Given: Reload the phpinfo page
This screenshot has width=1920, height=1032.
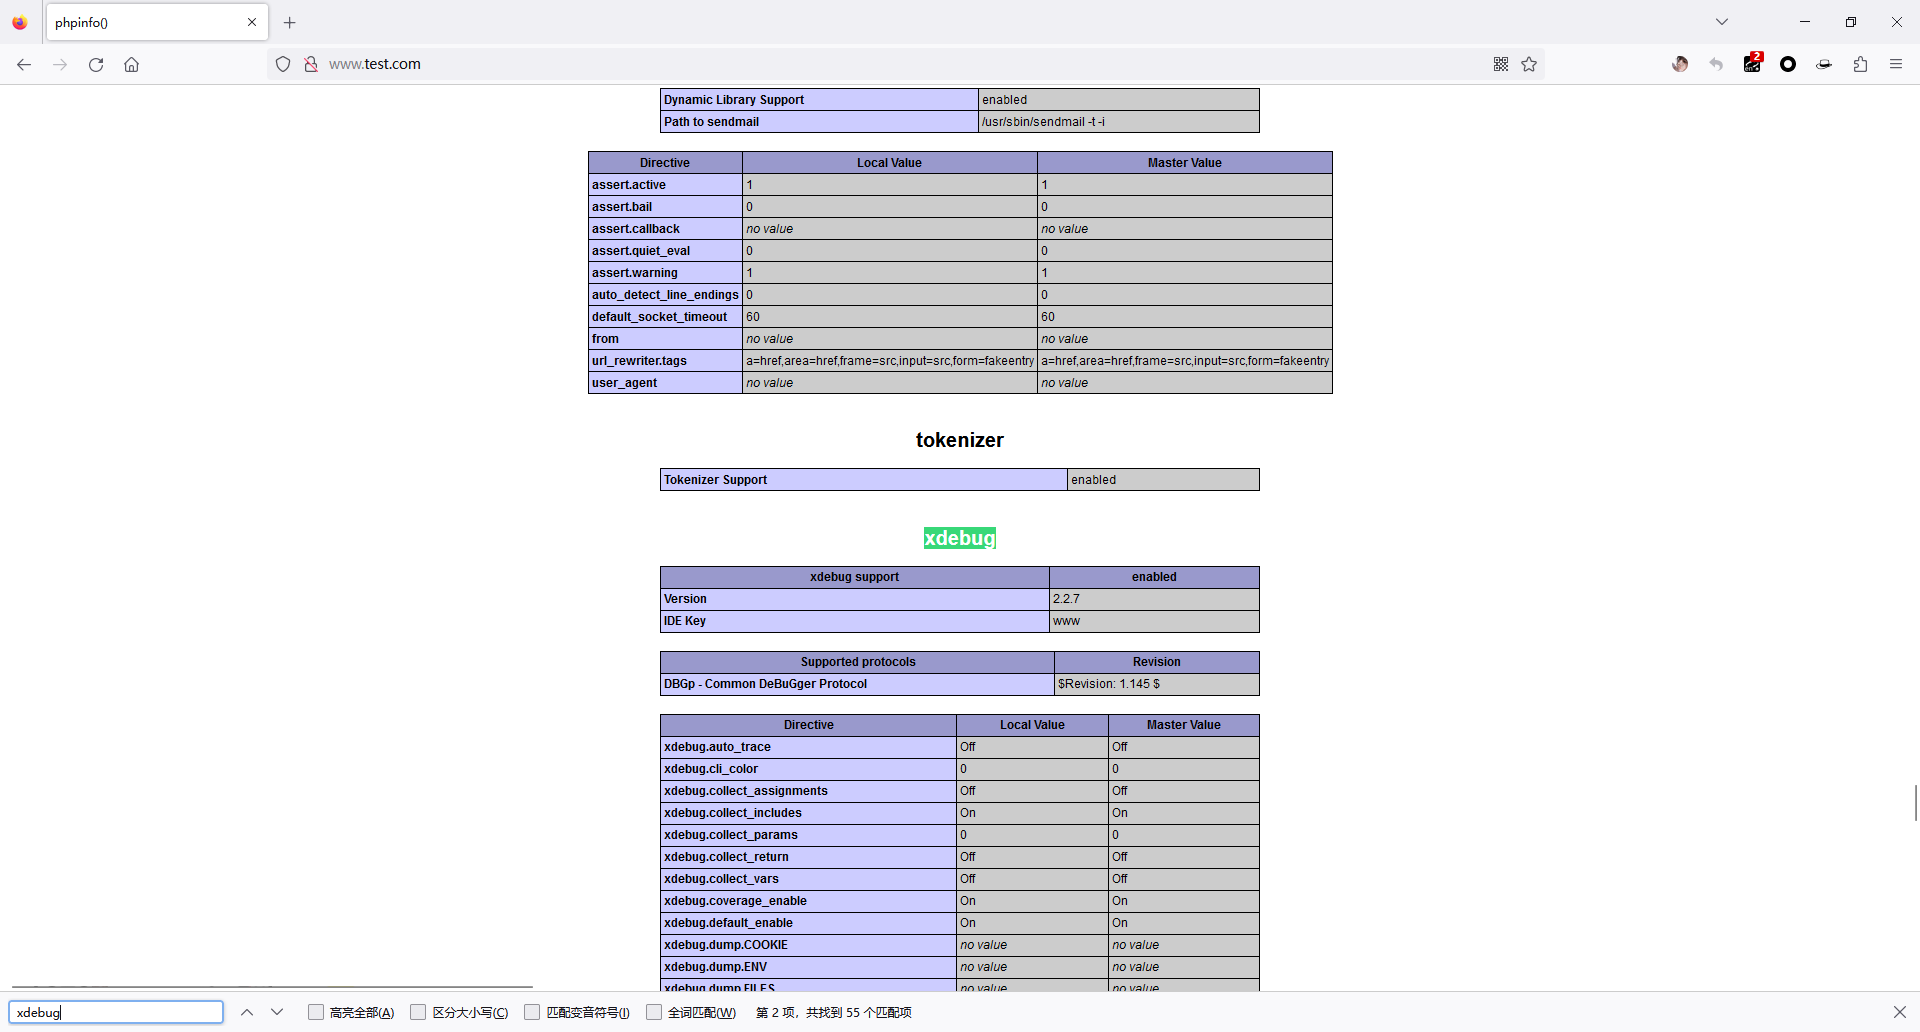Looking at the screenshot, I should point(96,65).
